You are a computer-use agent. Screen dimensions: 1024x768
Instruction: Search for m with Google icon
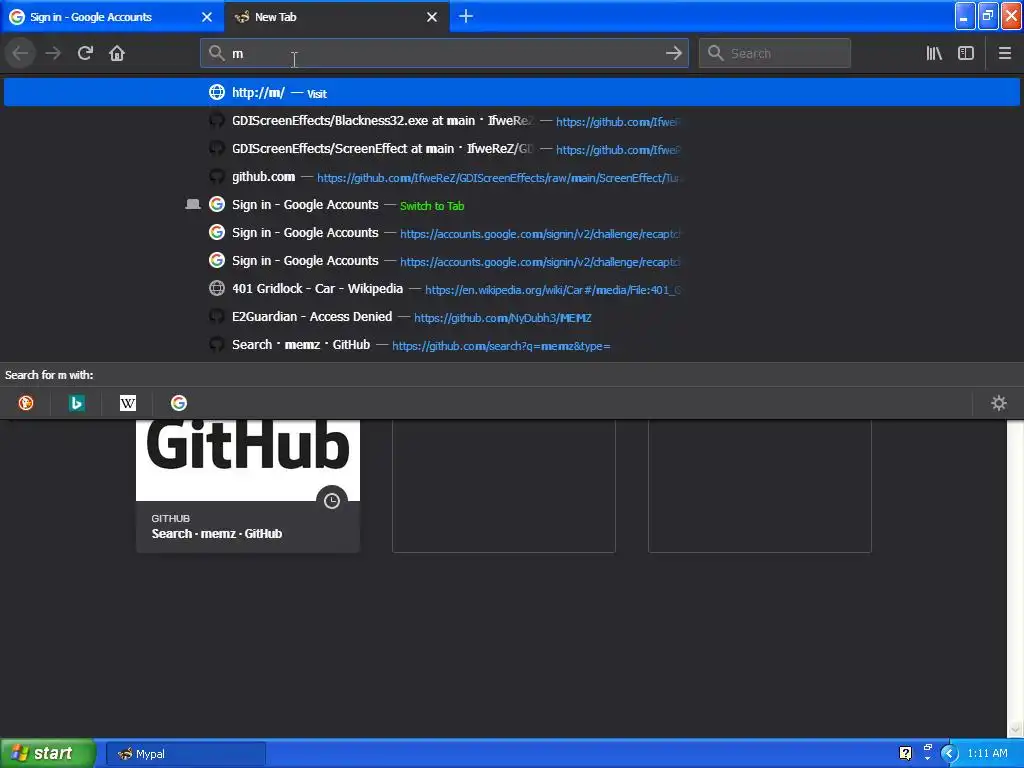[x=179, y=403]
